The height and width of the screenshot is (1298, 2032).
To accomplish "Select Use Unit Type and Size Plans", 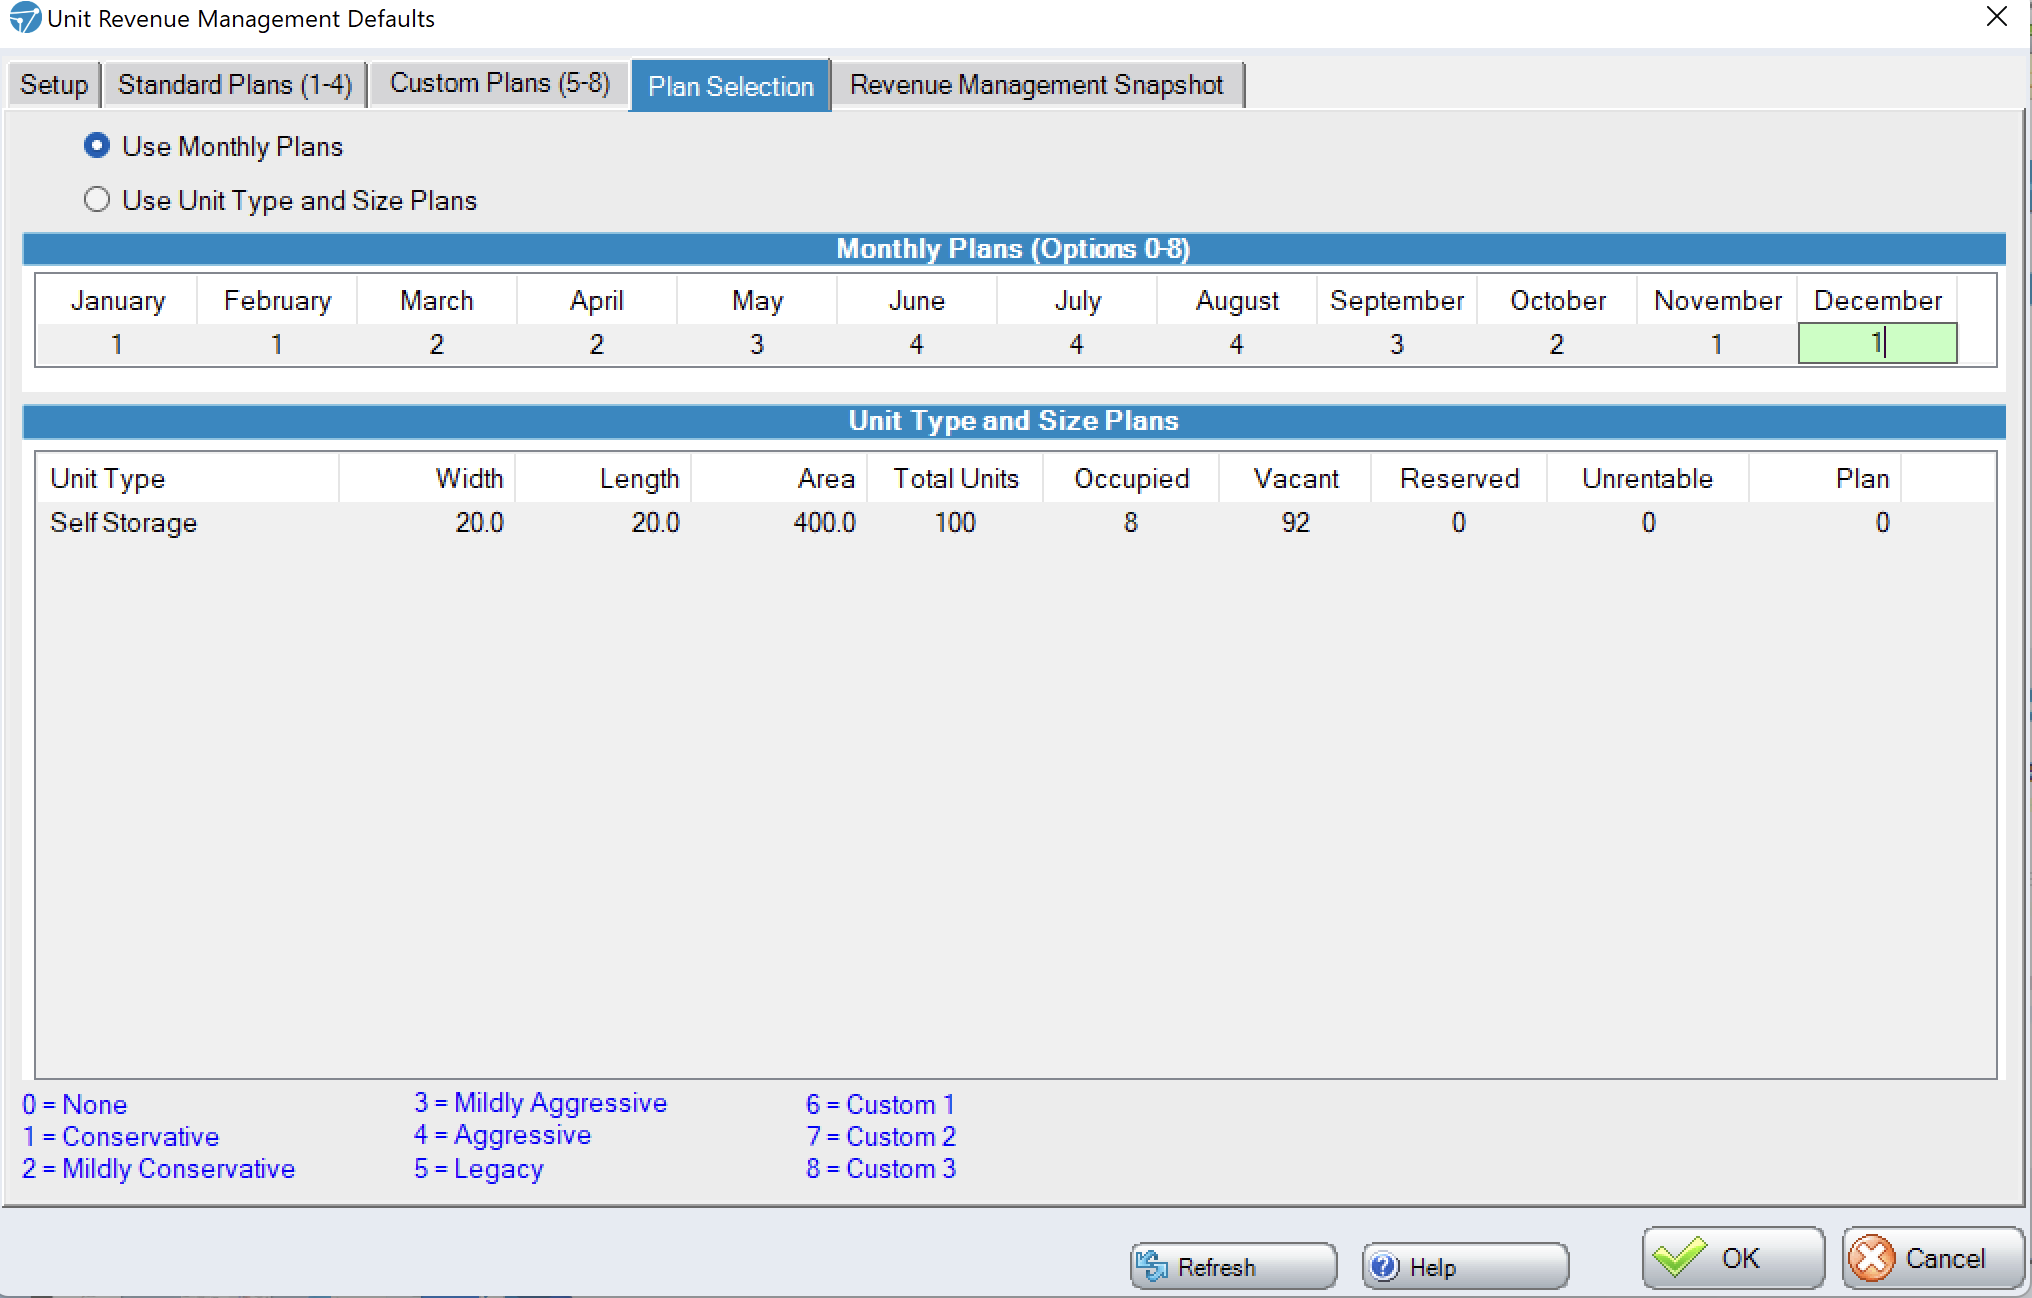I will (x=97, y=200).
